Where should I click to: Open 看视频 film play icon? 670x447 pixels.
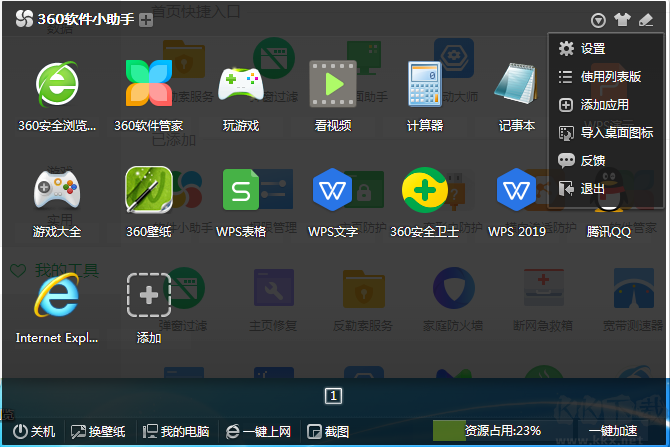tap(333, 84)
